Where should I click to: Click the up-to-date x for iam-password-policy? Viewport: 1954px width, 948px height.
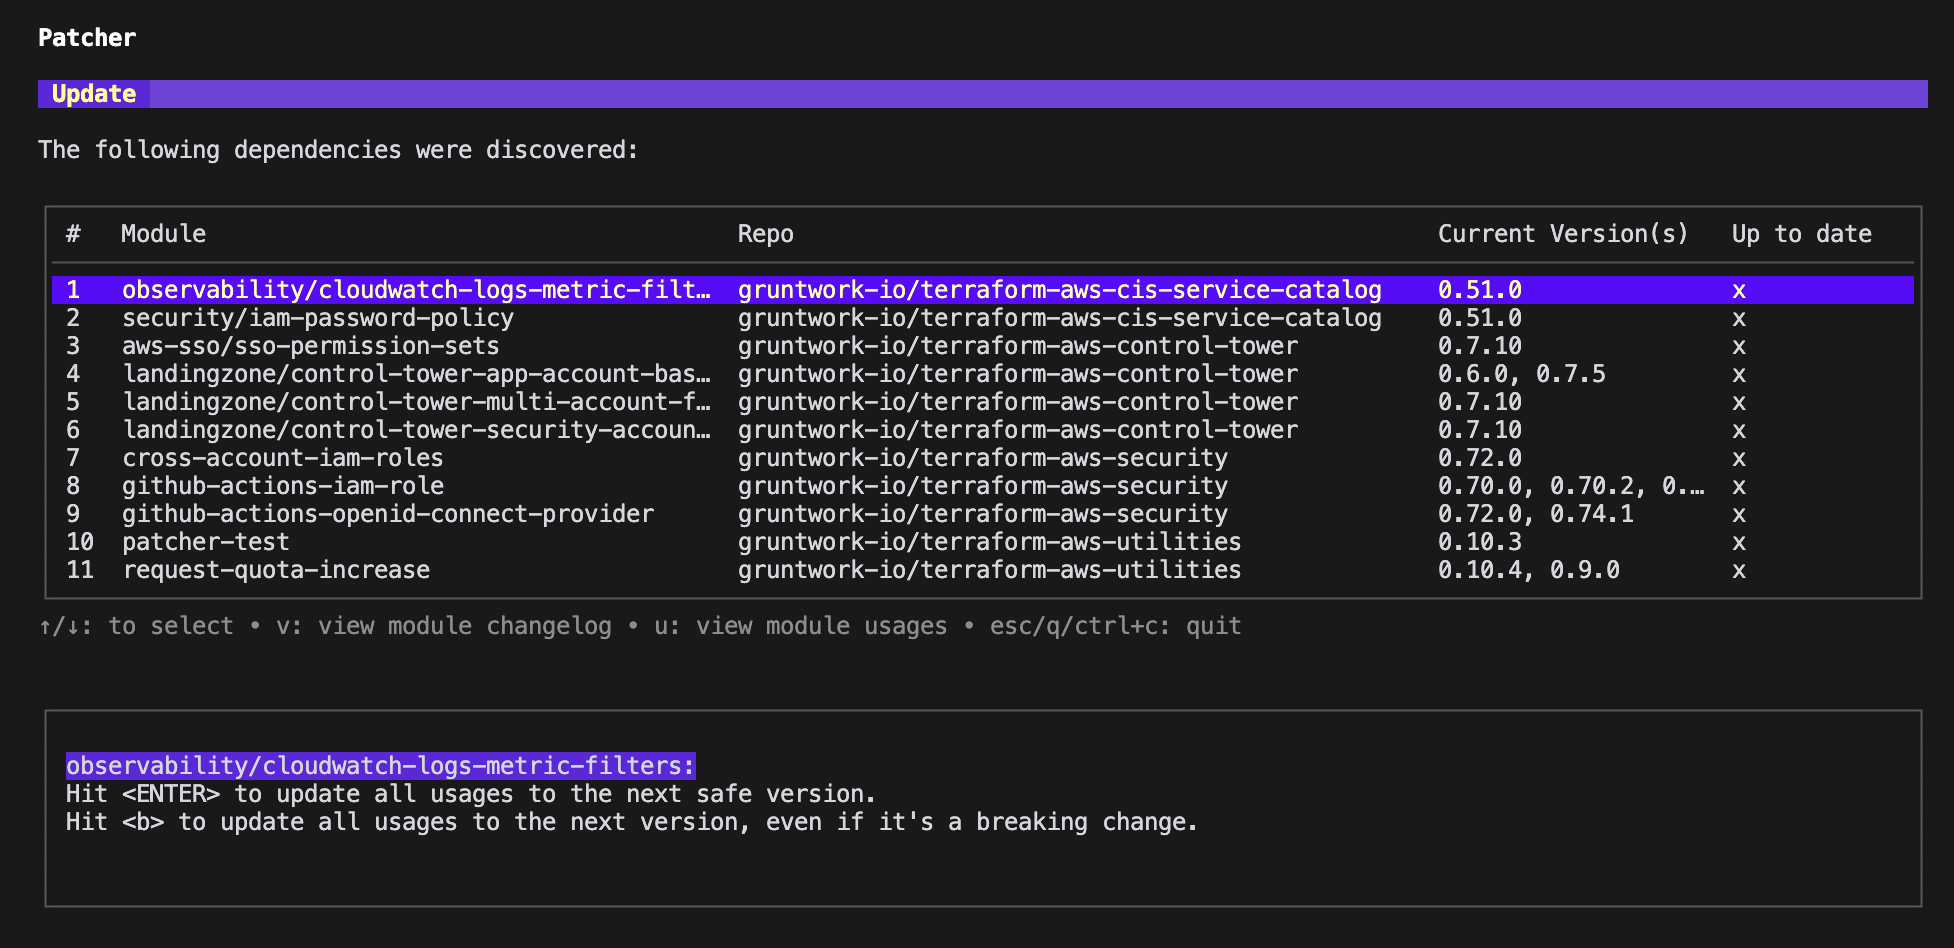click(1739, 319)
